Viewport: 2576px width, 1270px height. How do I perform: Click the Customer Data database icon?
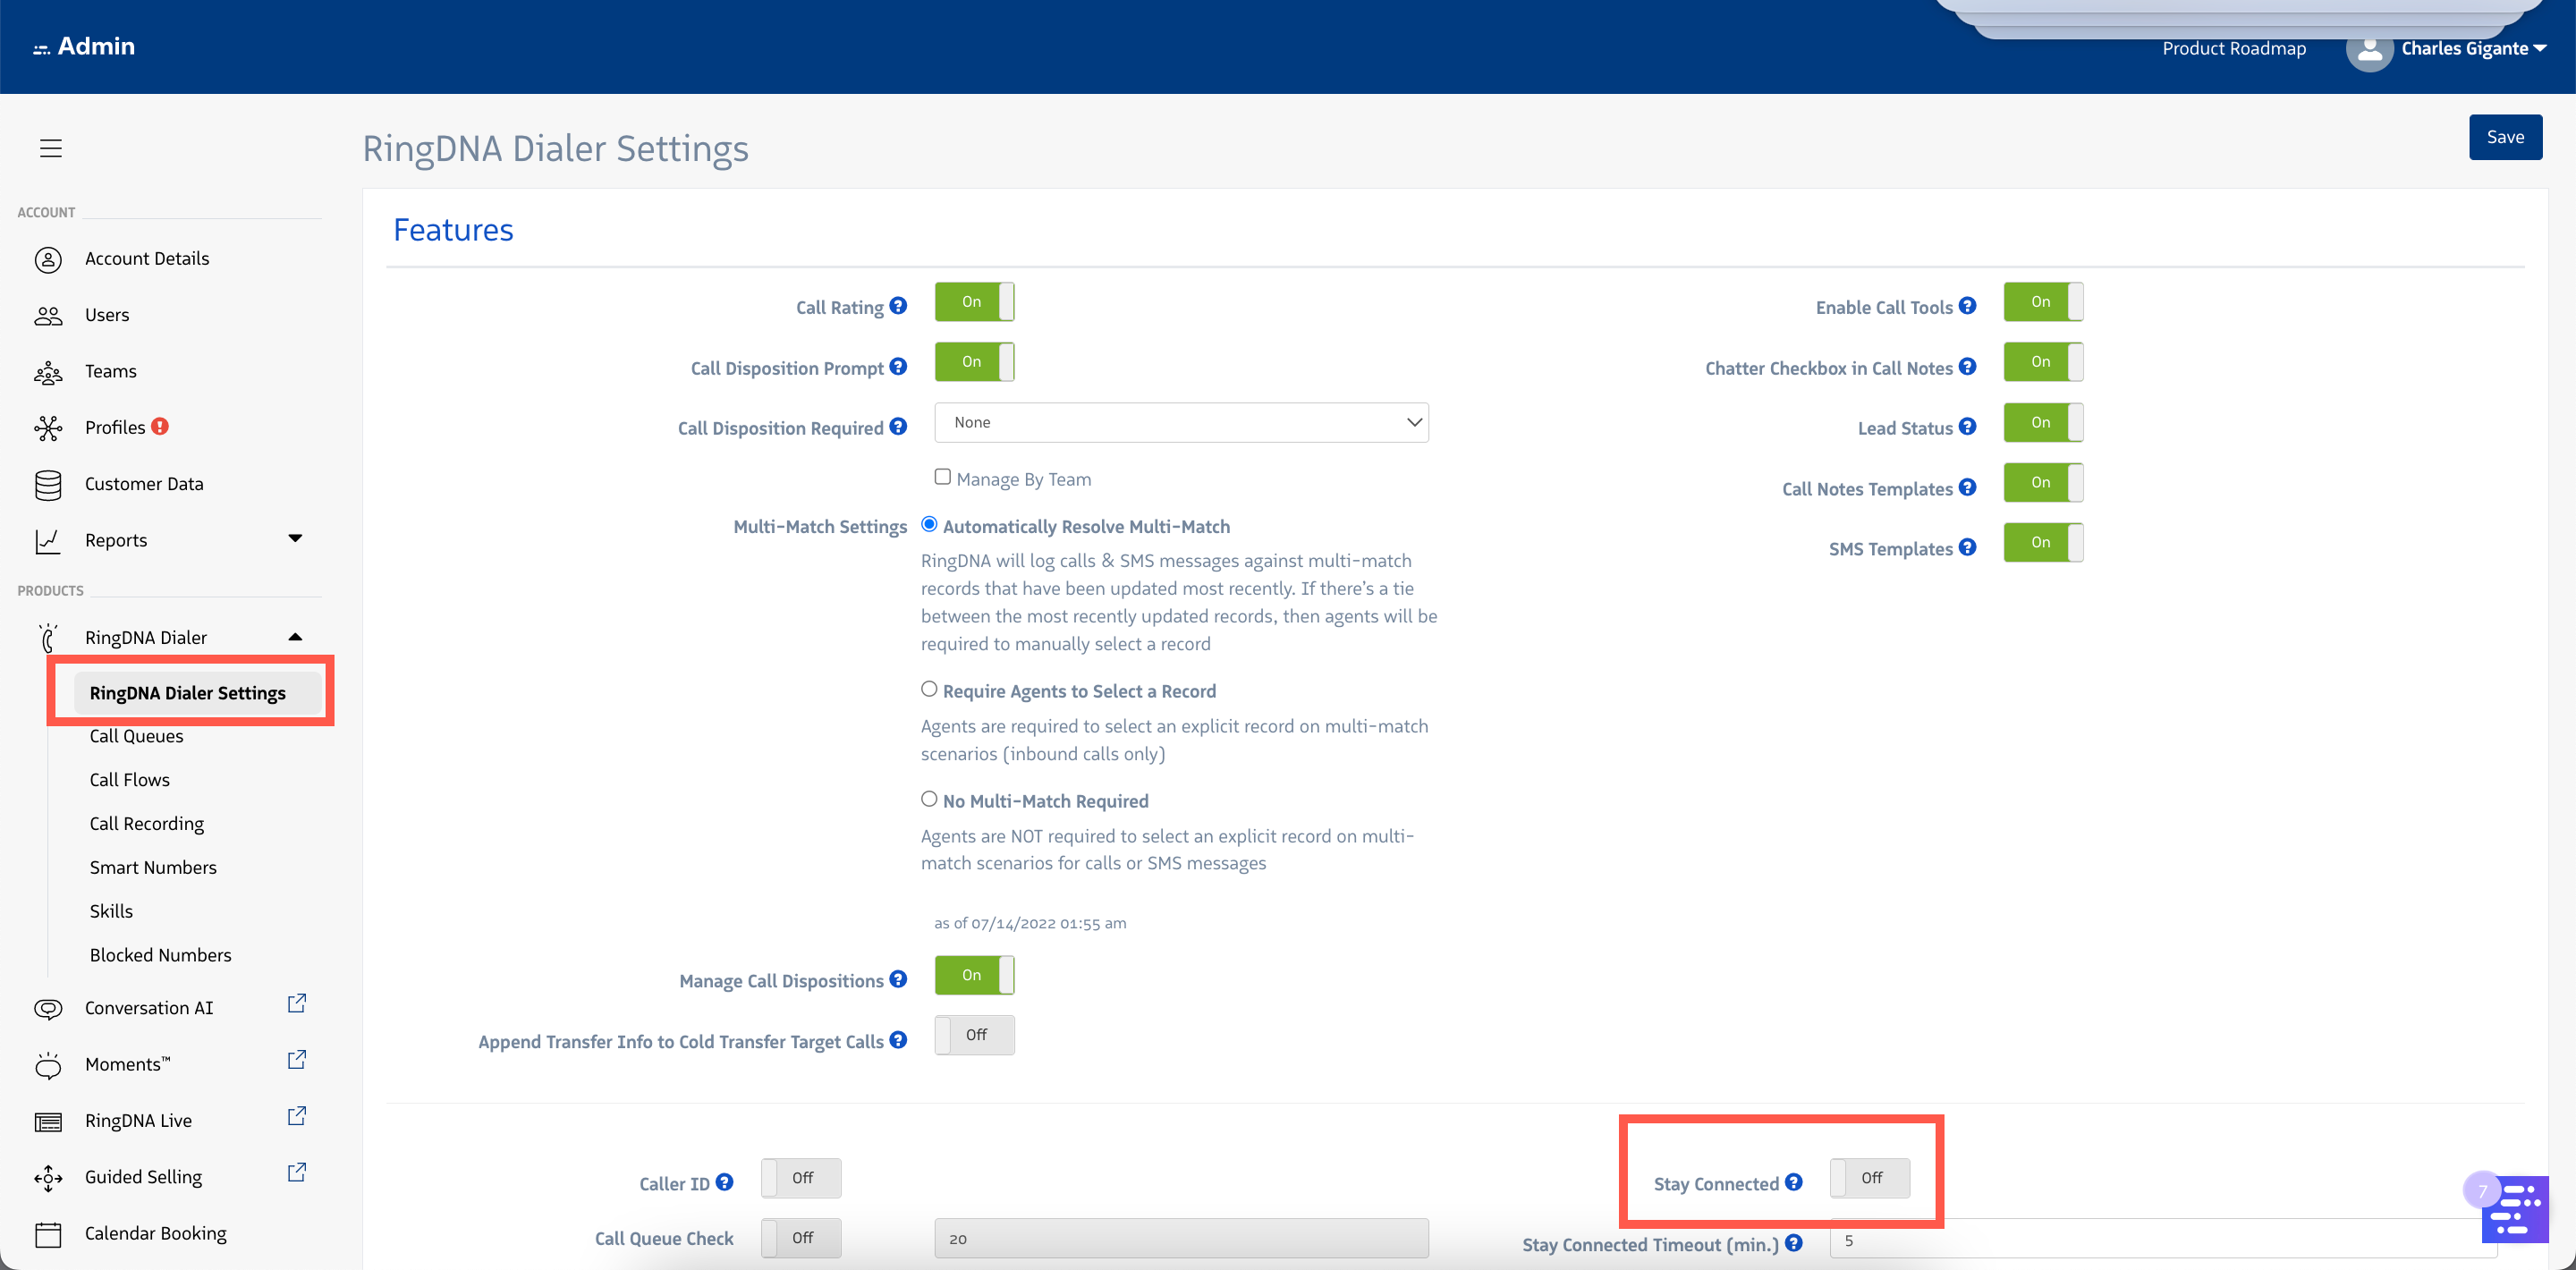click(x=48, y=484)
